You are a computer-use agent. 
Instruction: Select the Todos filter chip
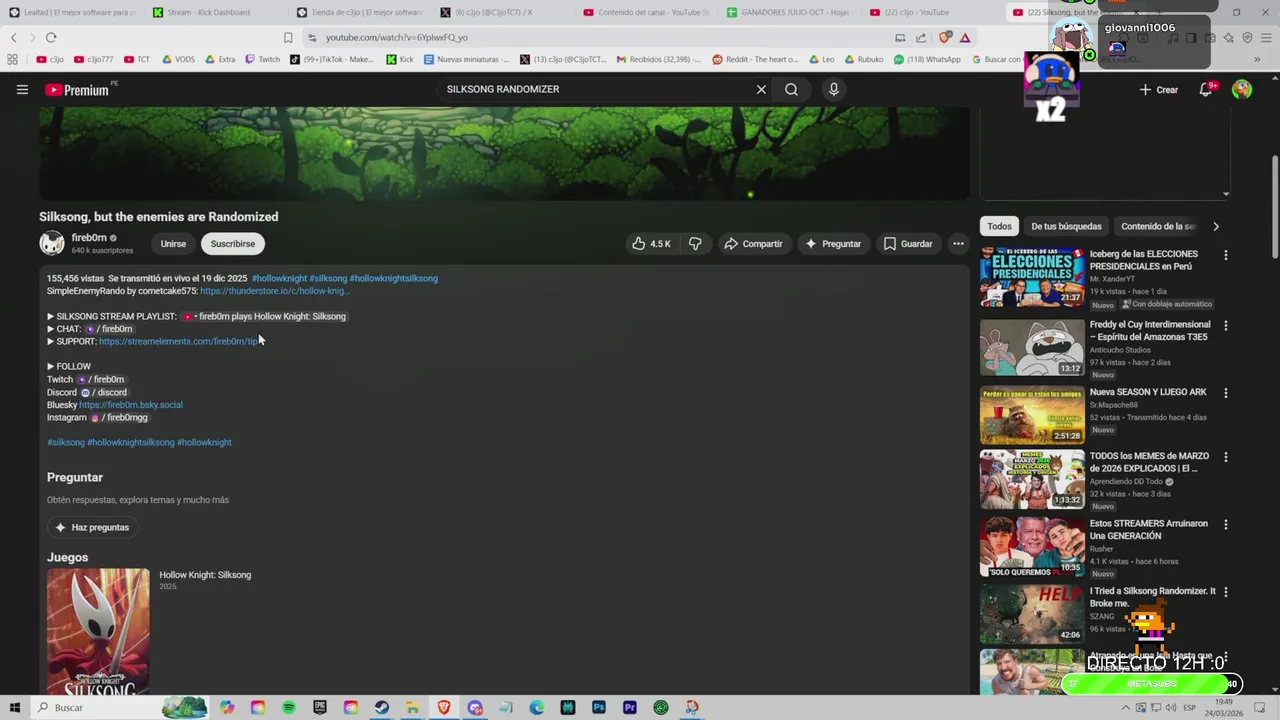click(x=1000, y=226)
